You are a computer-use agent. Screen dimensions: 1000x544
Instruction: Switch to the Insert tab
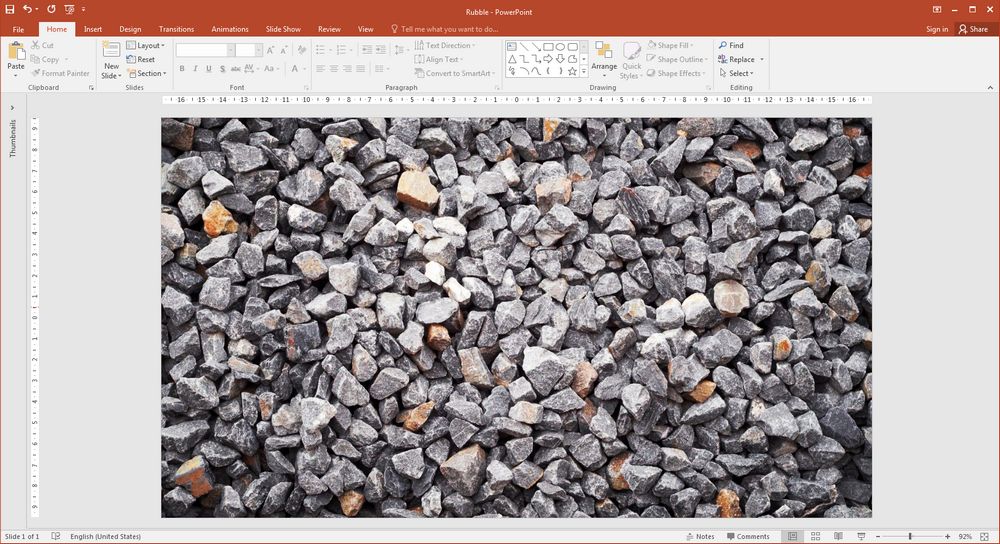92,29
